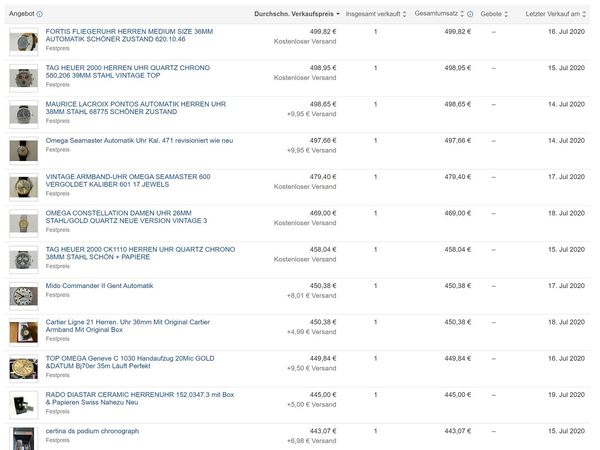Click TAG Heuer 560.206 thumbnail image
Image resolution: width=600 pixels, height=450 pixels.
24,78
